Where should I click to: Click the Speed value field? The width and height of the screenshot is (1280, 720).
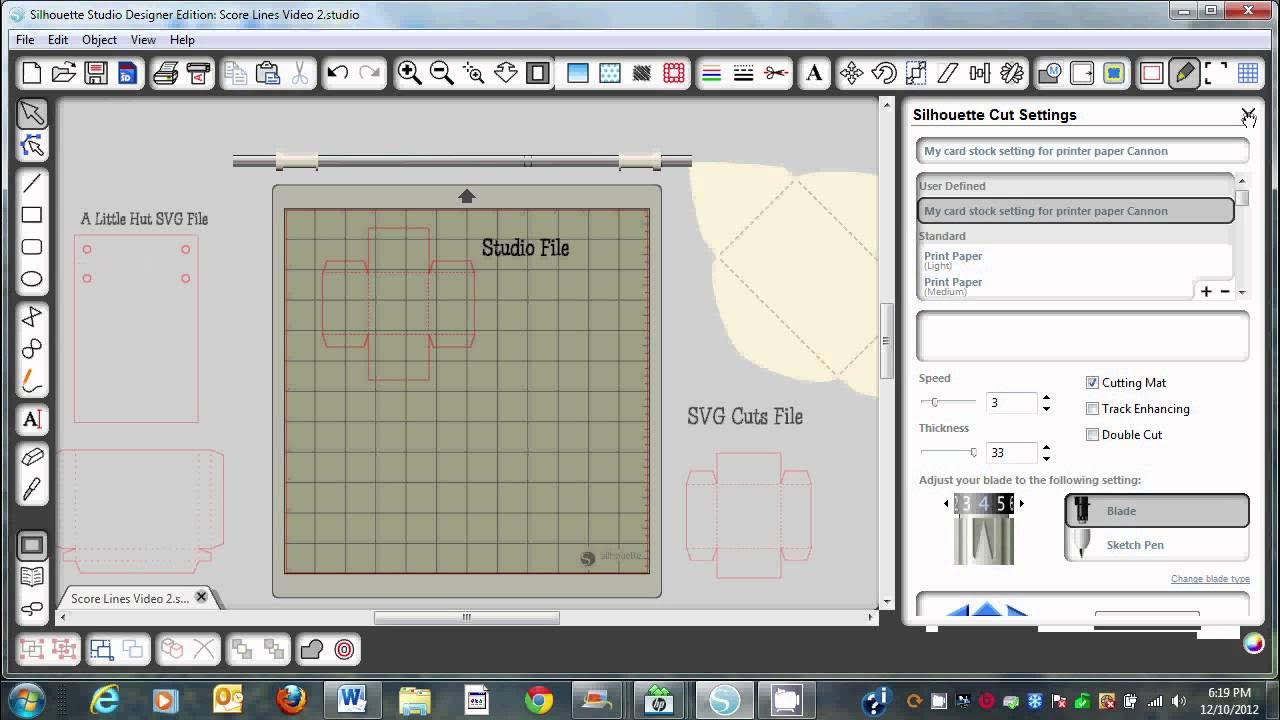click(x=1011, y=403)
